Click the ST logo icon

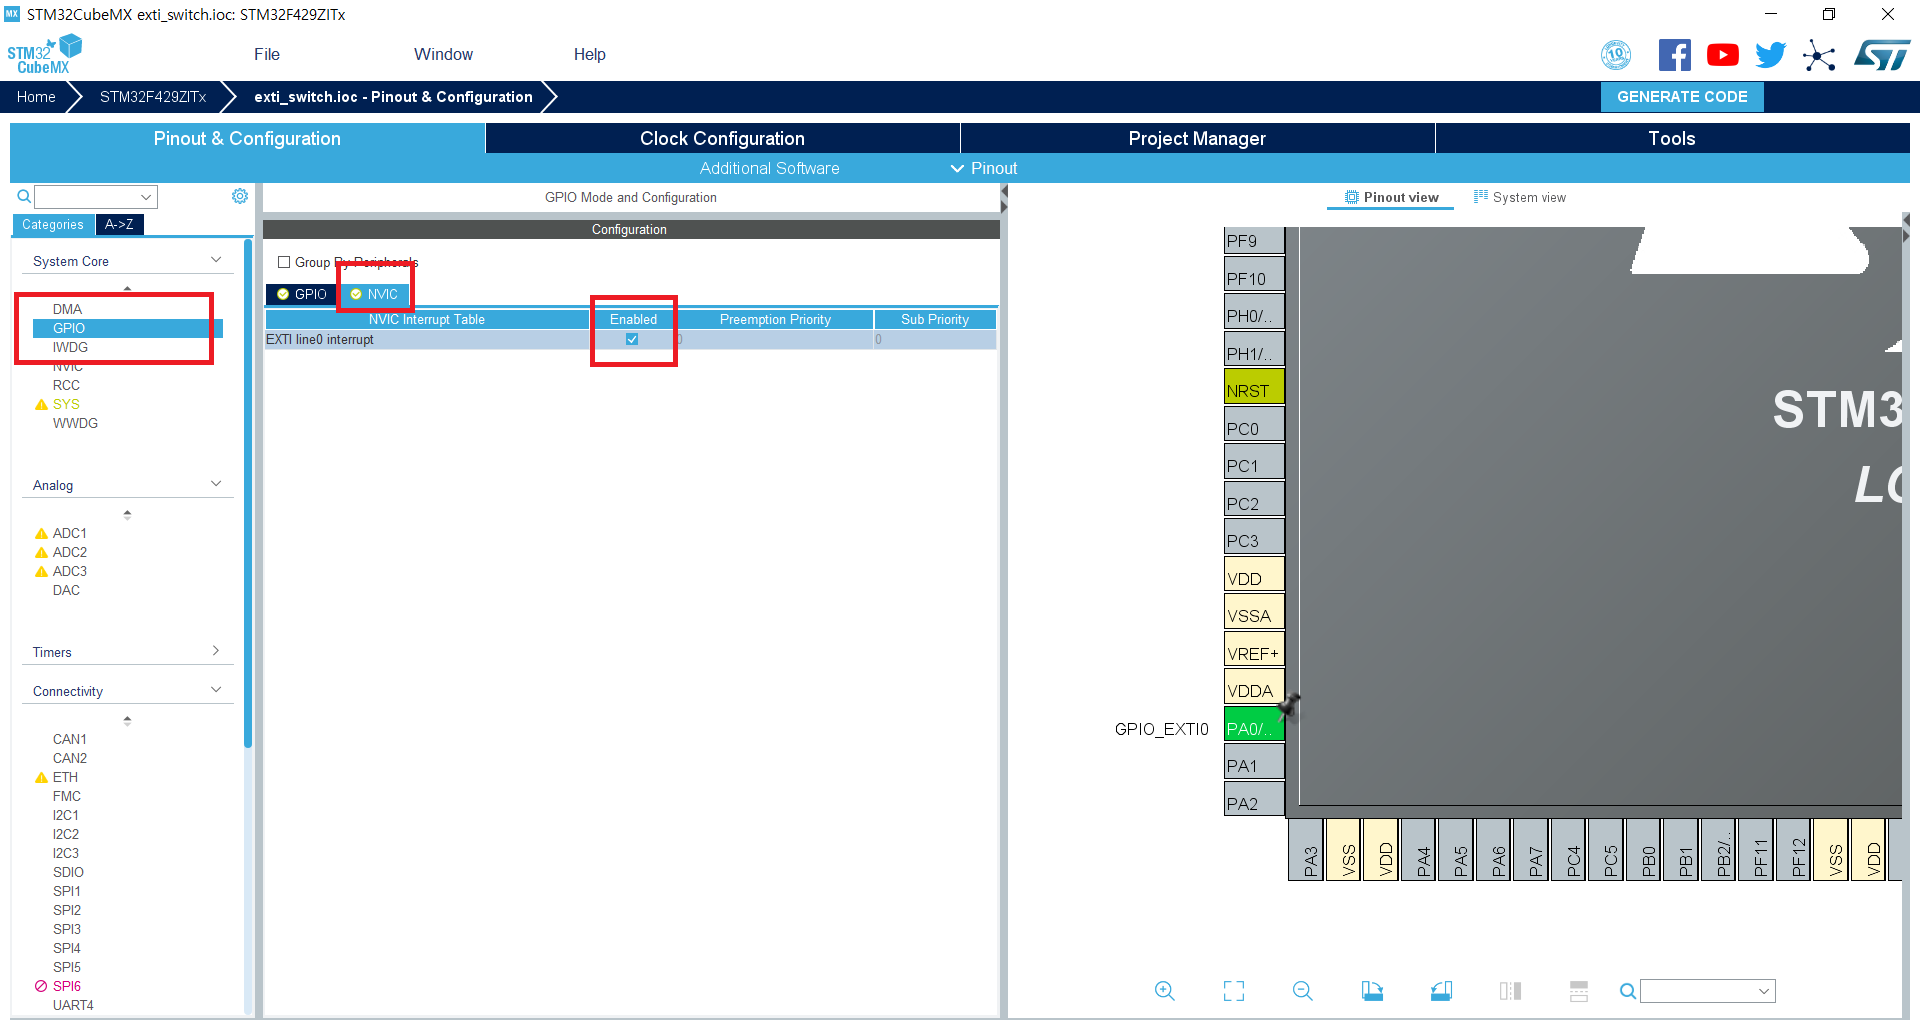point(1882,55)
